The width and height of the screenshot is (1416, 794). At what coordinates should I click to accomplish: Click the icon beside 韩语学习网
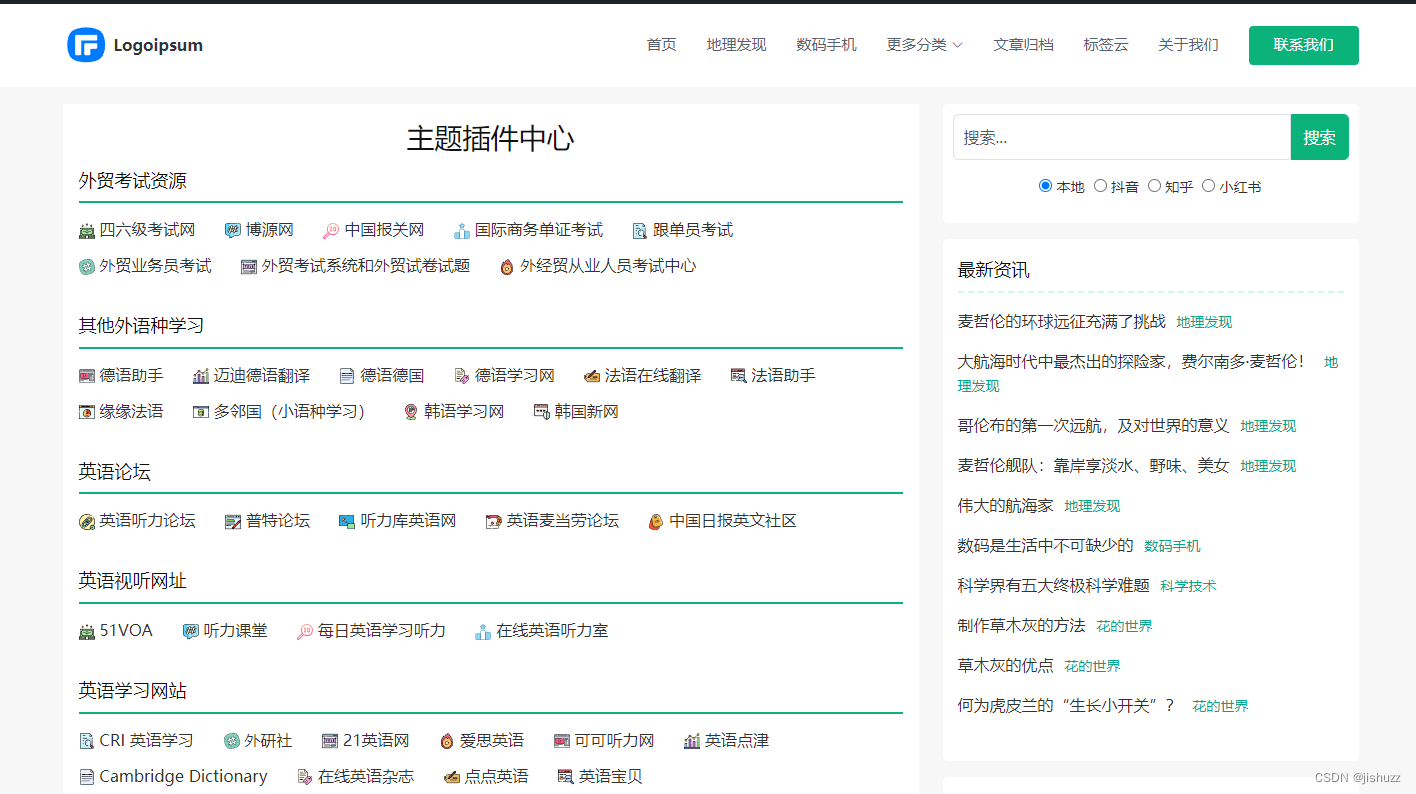[x=411, y=412]
